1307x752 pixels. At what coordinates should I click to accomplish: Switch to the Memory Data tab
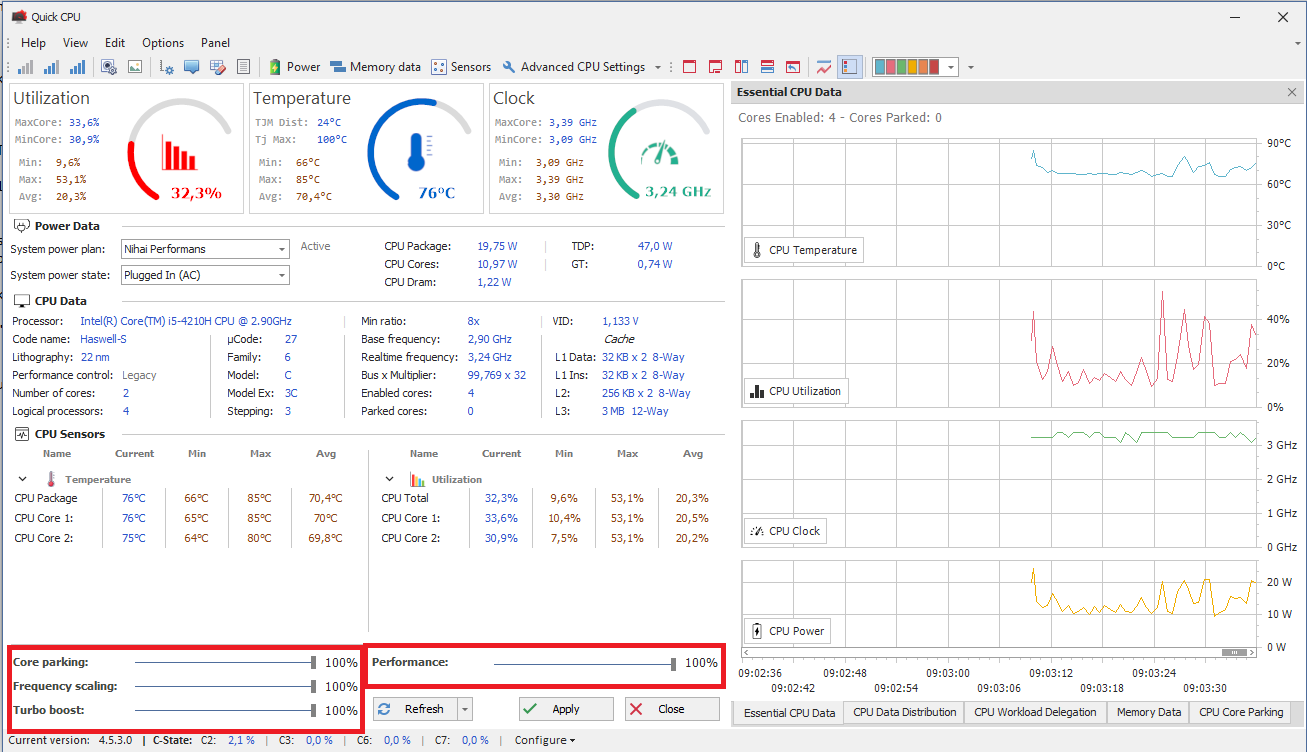coord(1148,712)
